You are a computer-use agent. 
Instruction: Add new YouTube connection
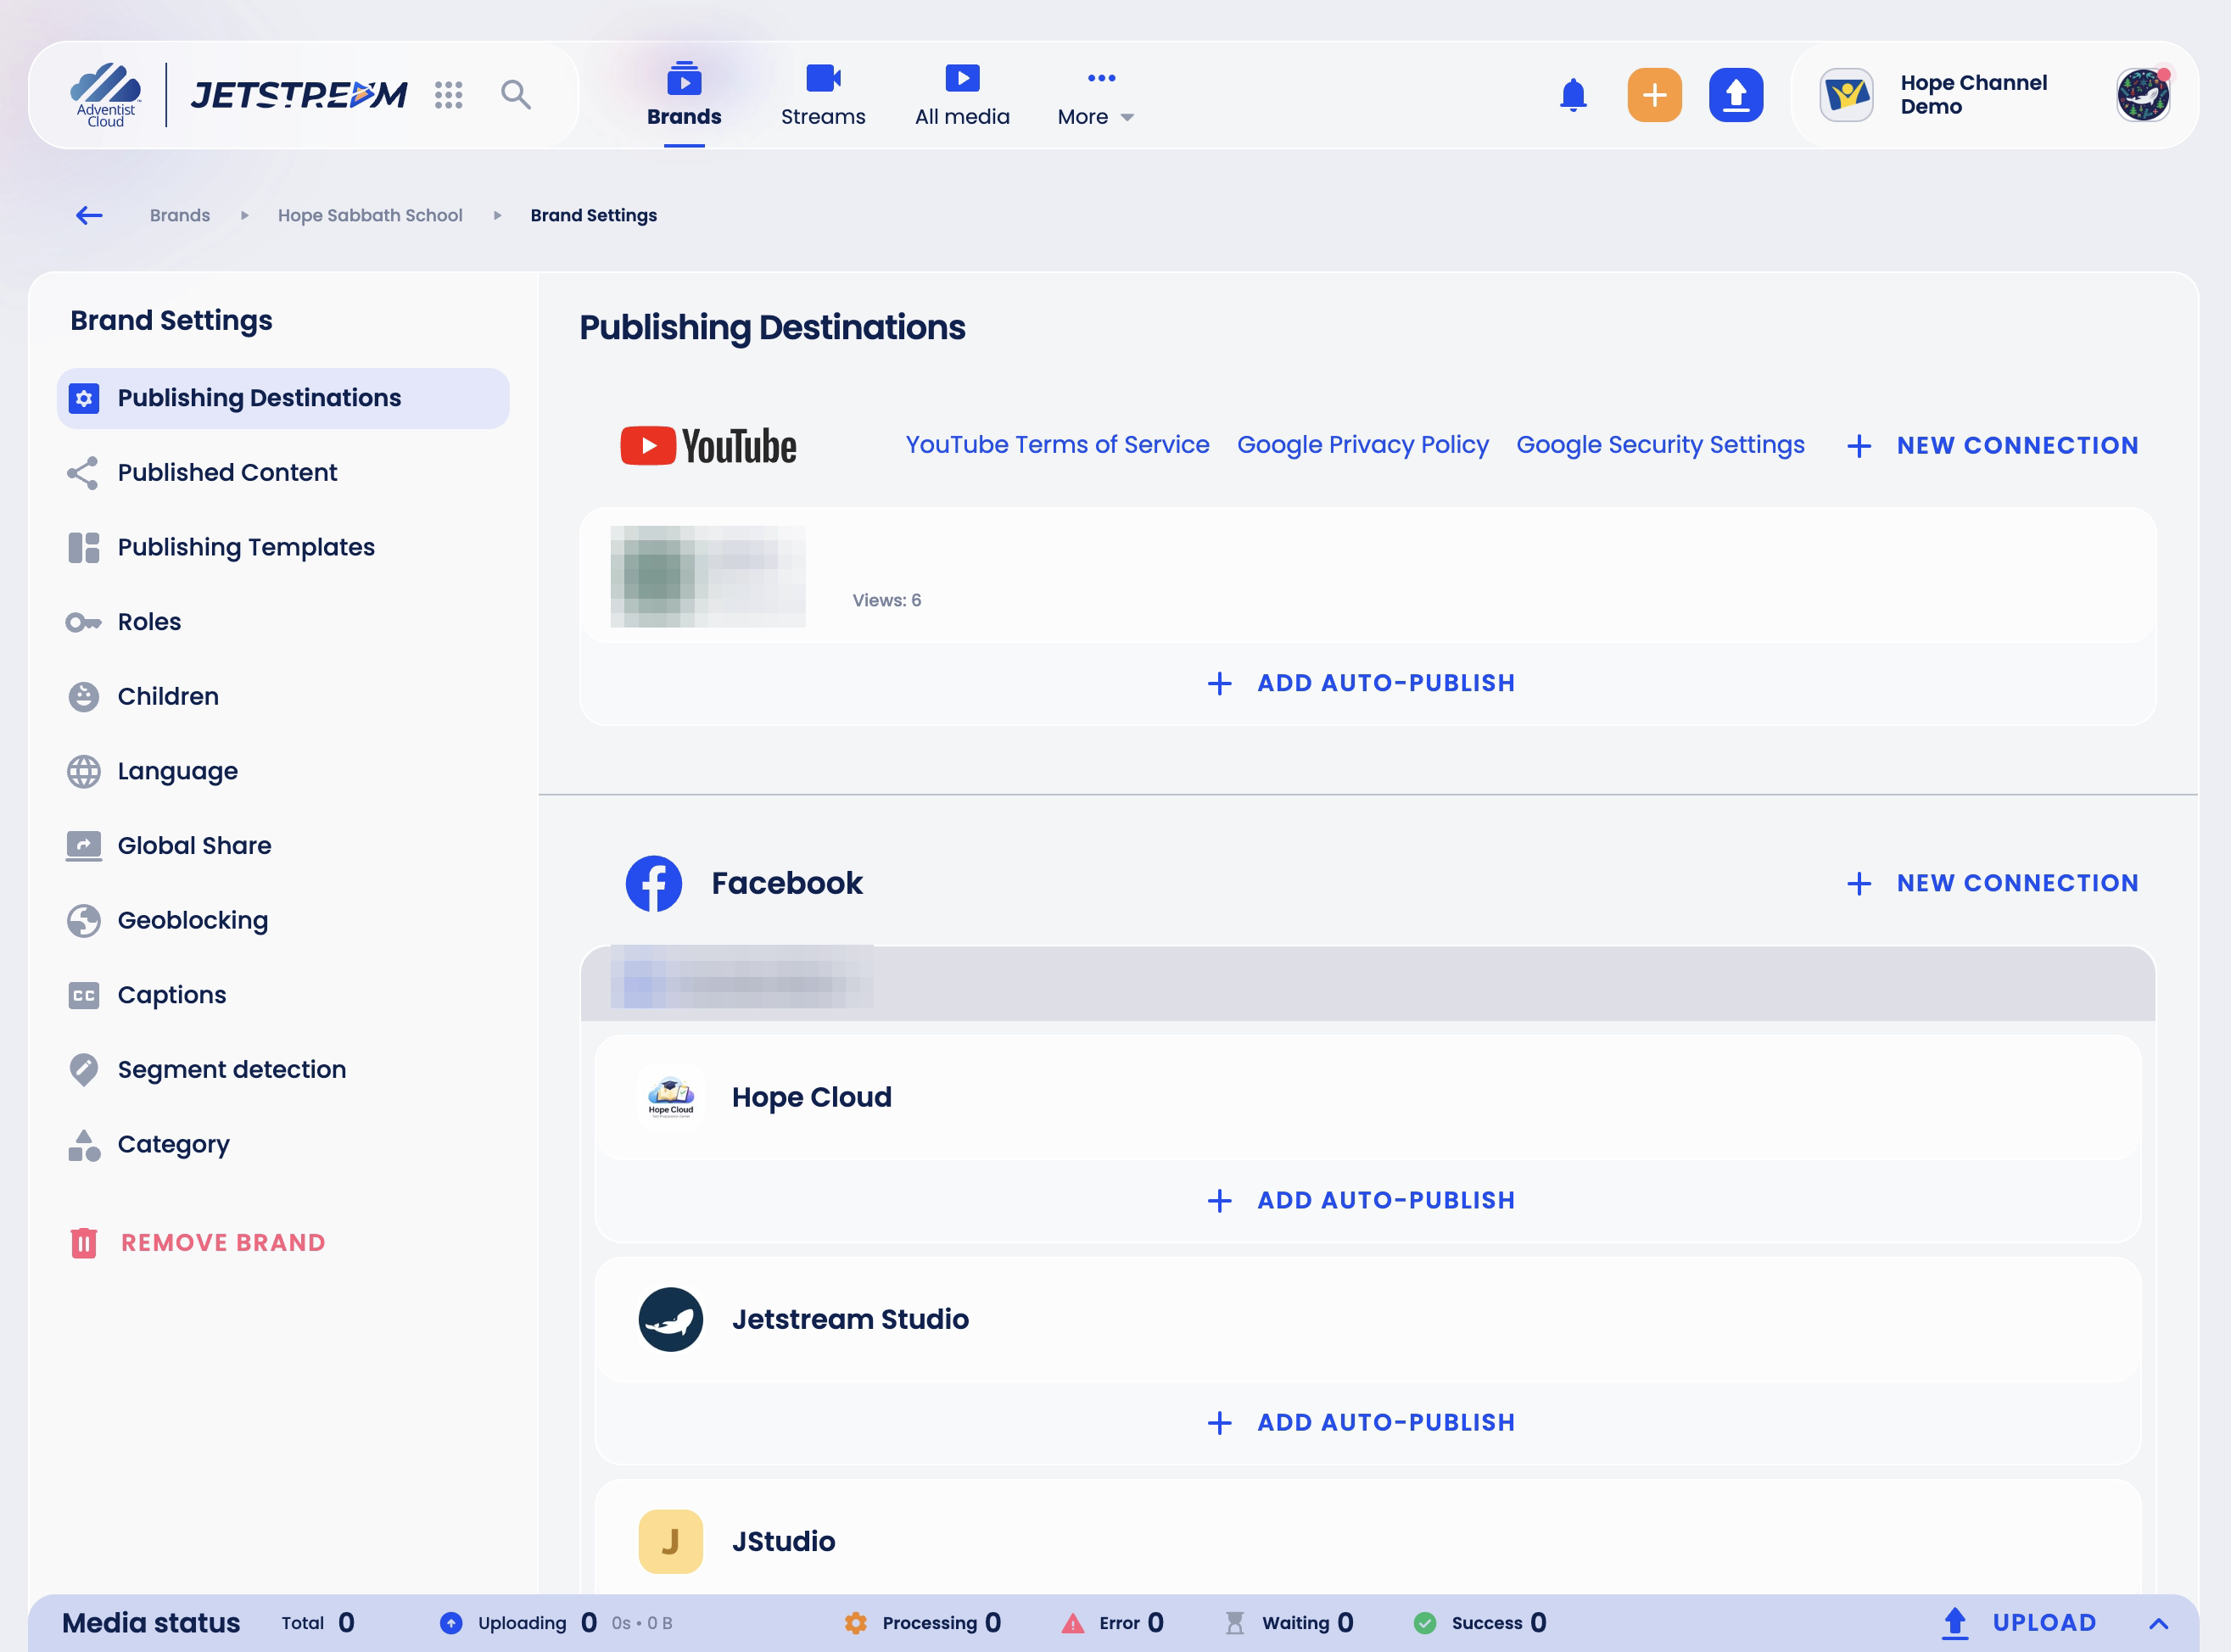tap(1992, 446)
